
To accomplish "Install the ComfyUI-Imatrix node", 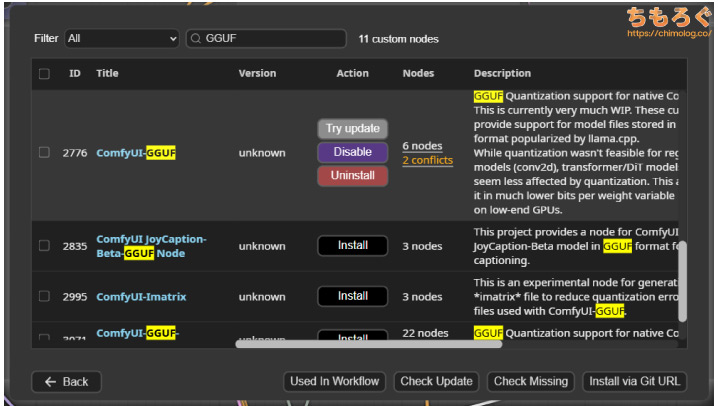I will 353,296.
